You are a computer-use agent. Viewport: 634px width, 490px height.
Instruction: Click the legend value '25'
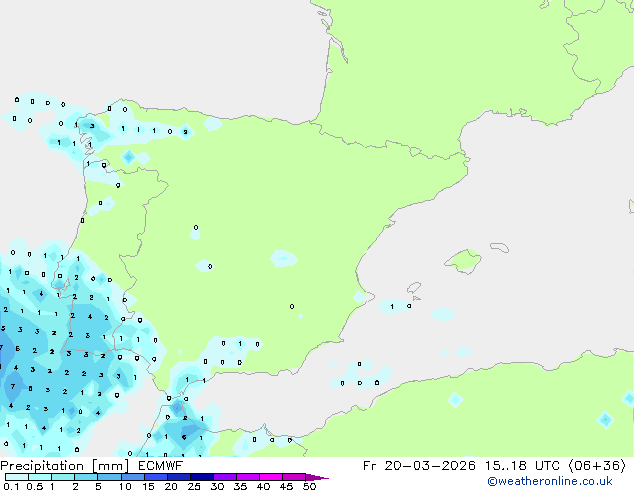194,486
